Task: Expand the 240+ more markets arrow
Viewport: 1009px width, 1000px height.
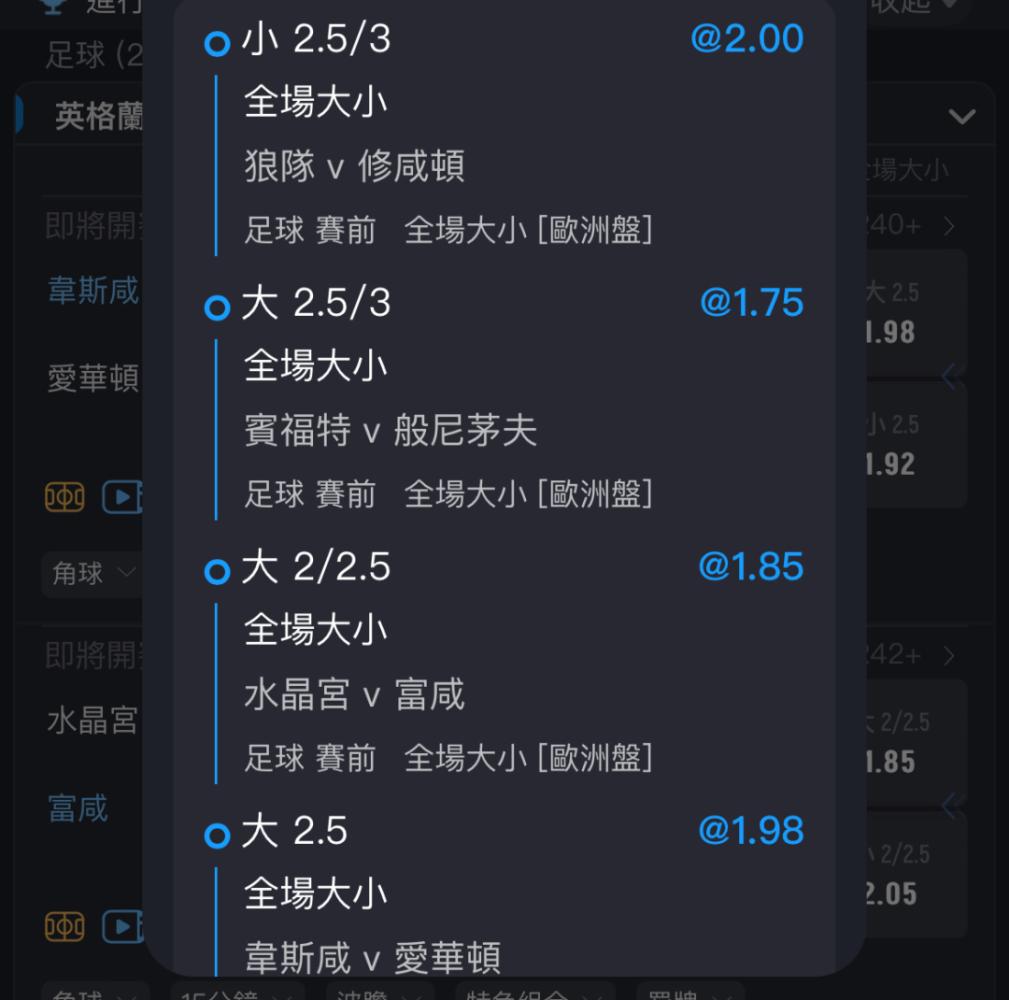Action: click(x=949, y=226)
